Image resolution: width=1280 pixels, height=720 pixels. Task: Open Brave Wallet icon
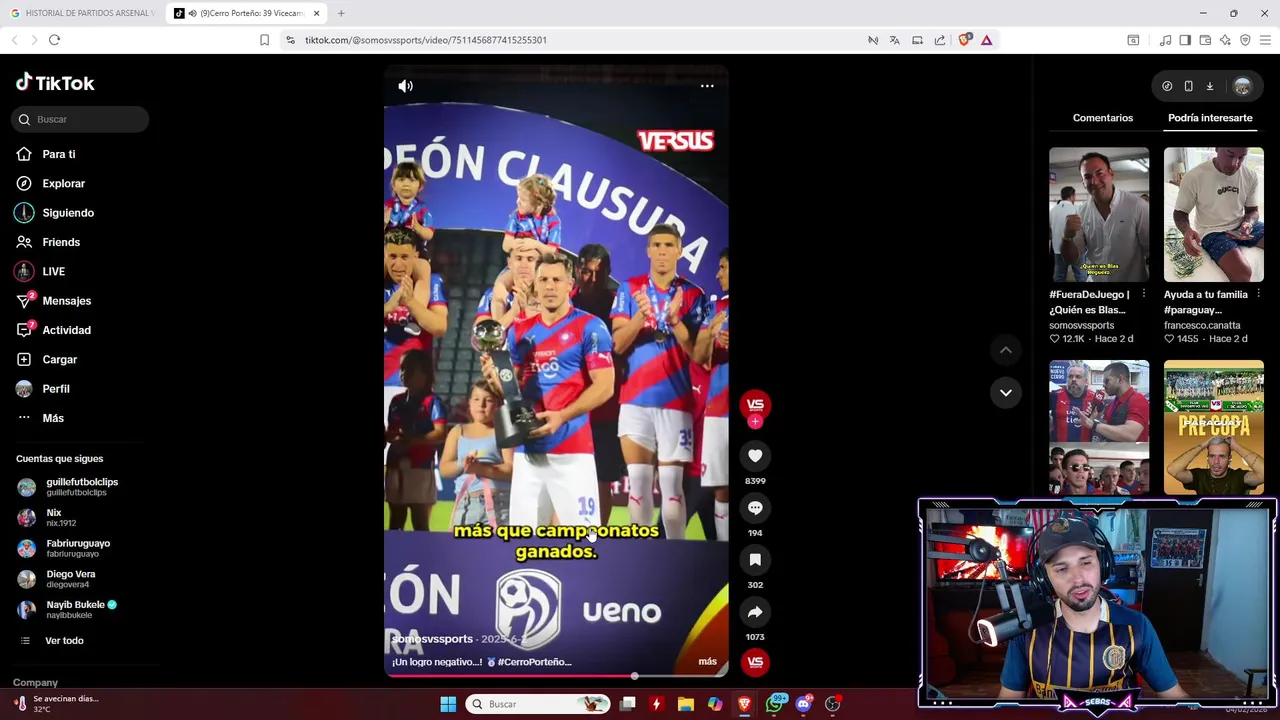coord(1205,40)
